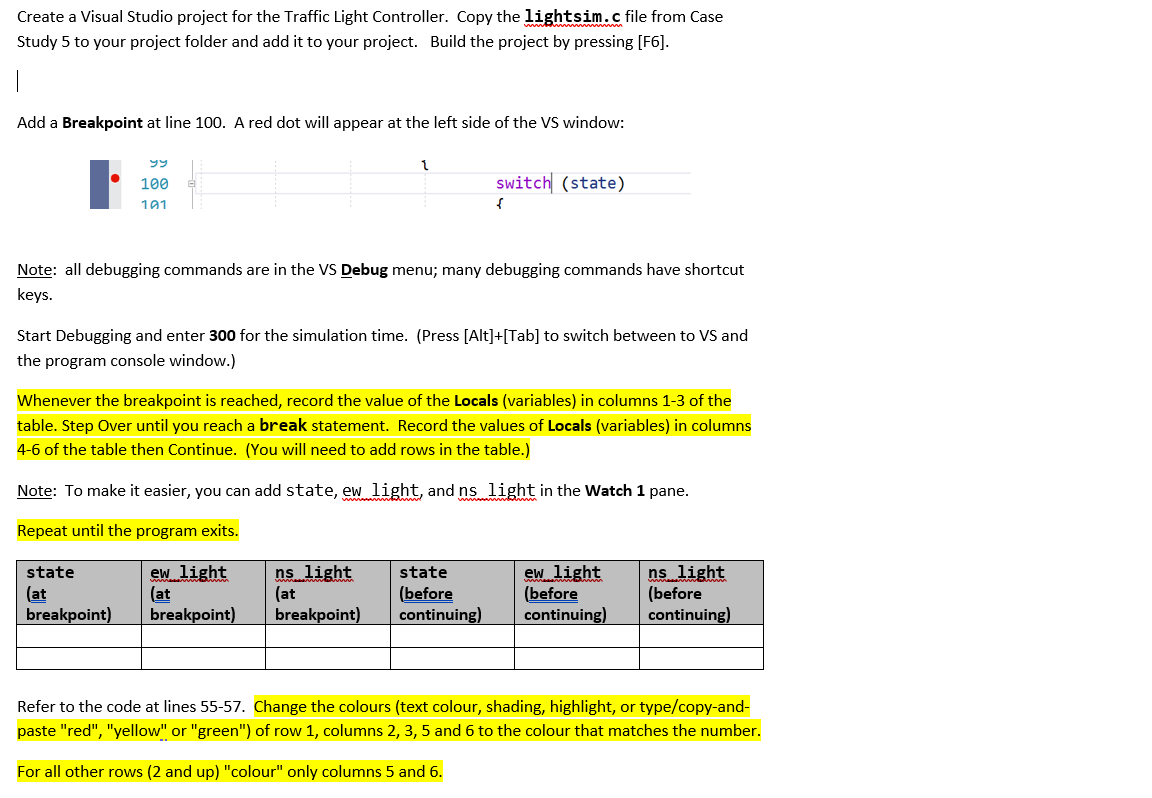Click the bold lightsim.c filename

point(571,16)
